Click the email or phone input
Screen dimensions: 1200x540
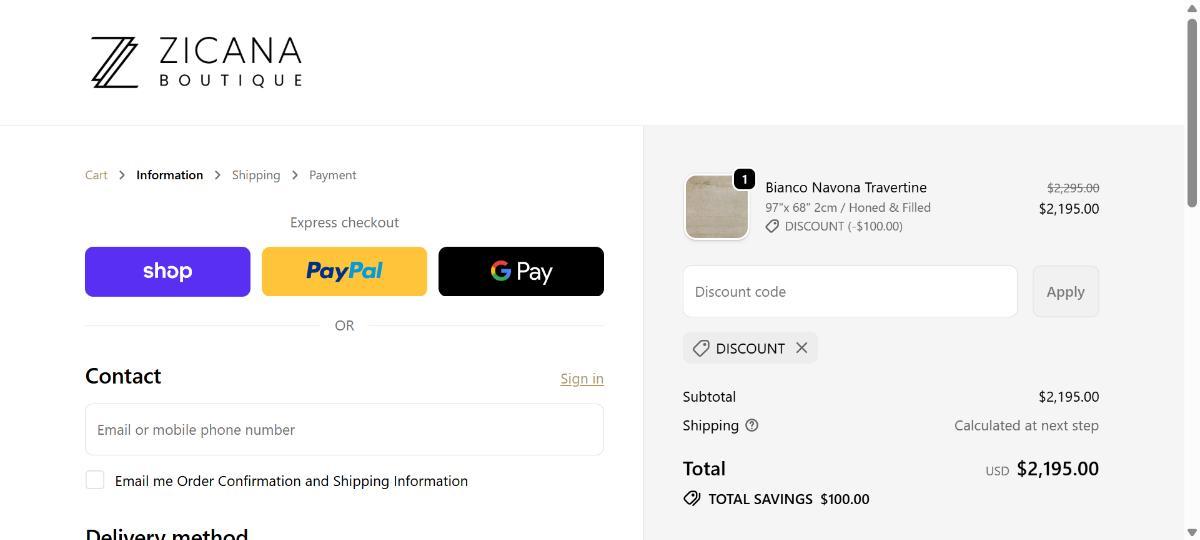(x=344, y=429)
